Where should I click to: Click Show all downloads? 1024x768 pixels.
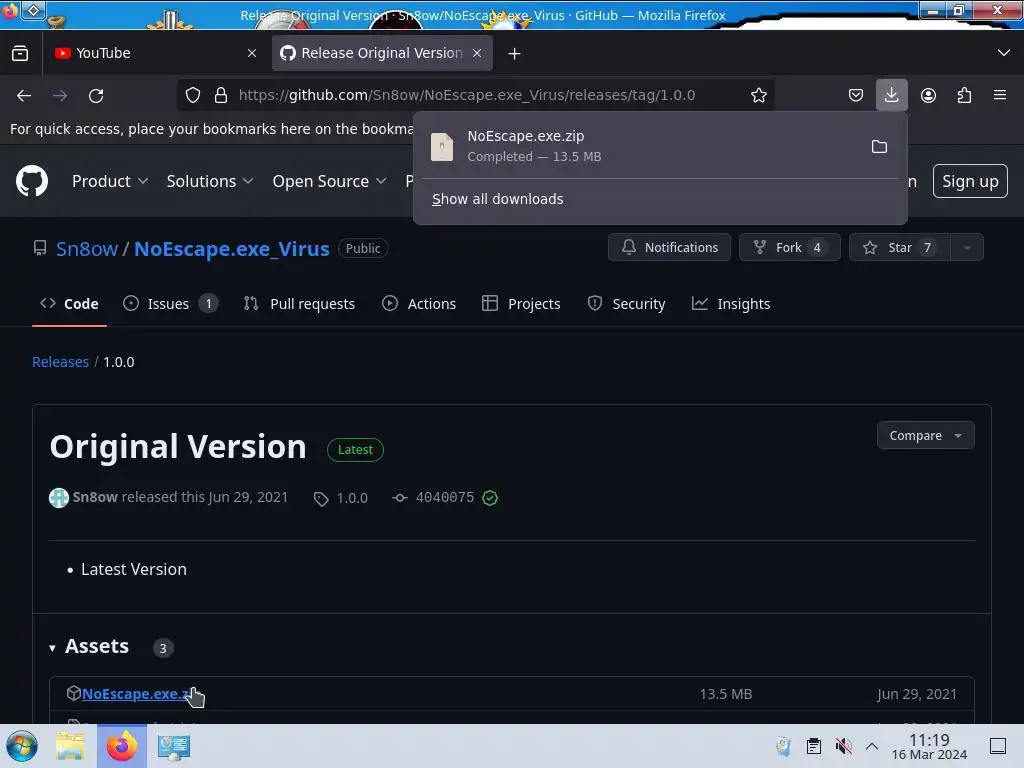pos(498,199)
